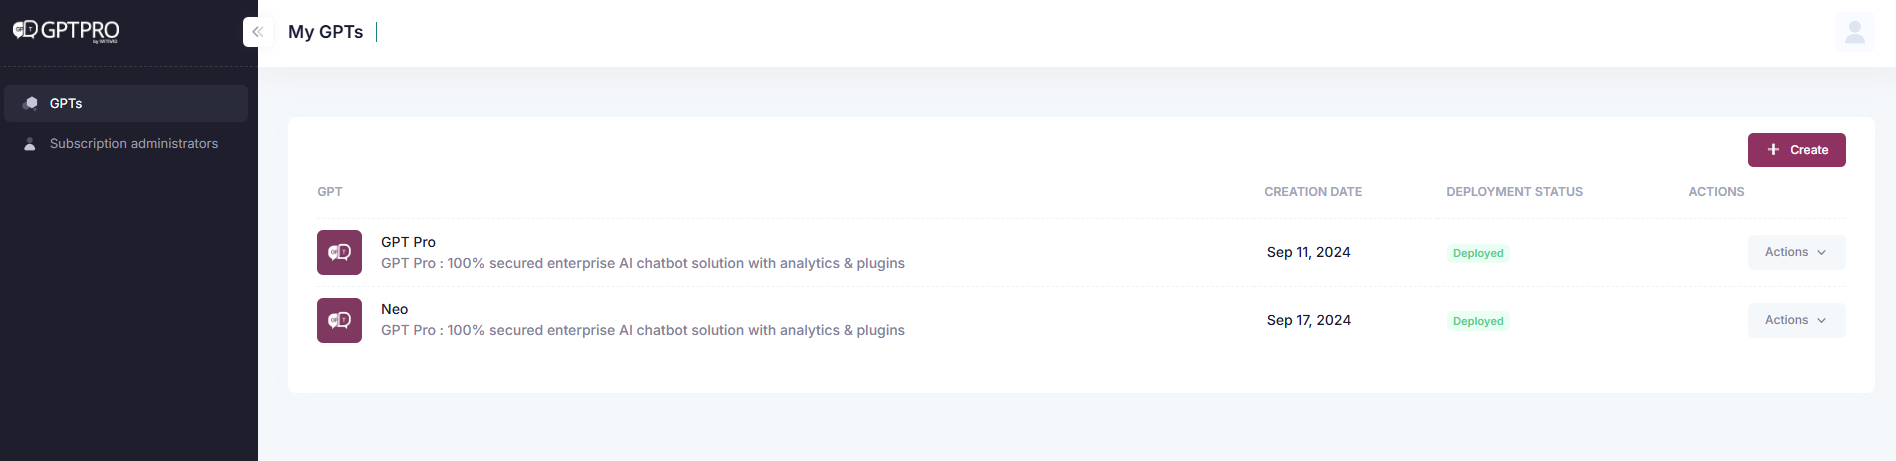The image size is (1896, 461).
Task: Click the GPT Pro chatbot icon
Action: point(339,252)
